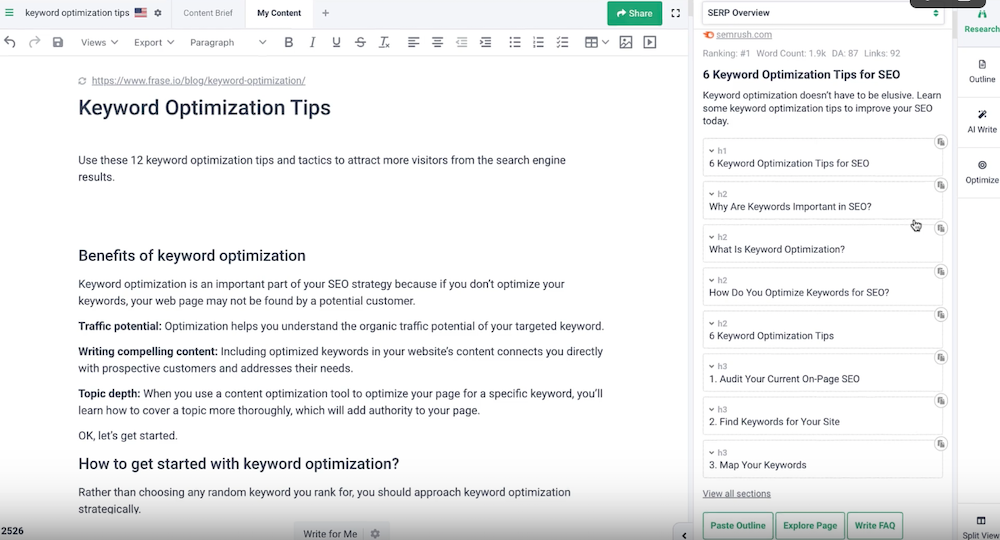Expand 'Why Are Keywords Important in SEO?' section
The width and height of the screenshot is (1000, 540).
[x=712, y=194]
